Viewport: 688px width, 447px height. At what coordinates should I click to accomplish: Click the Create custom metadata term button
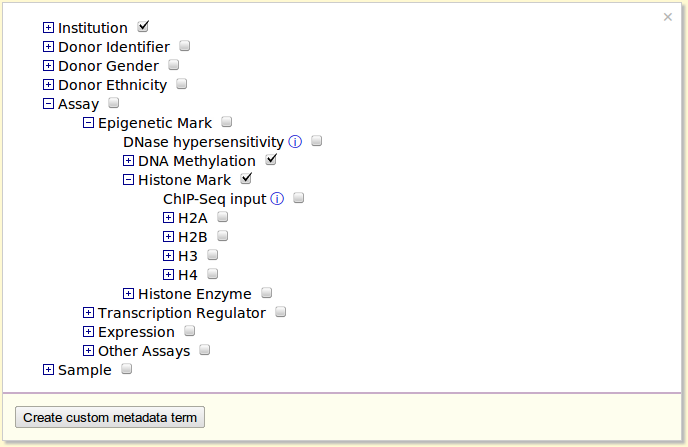[110, 417]
